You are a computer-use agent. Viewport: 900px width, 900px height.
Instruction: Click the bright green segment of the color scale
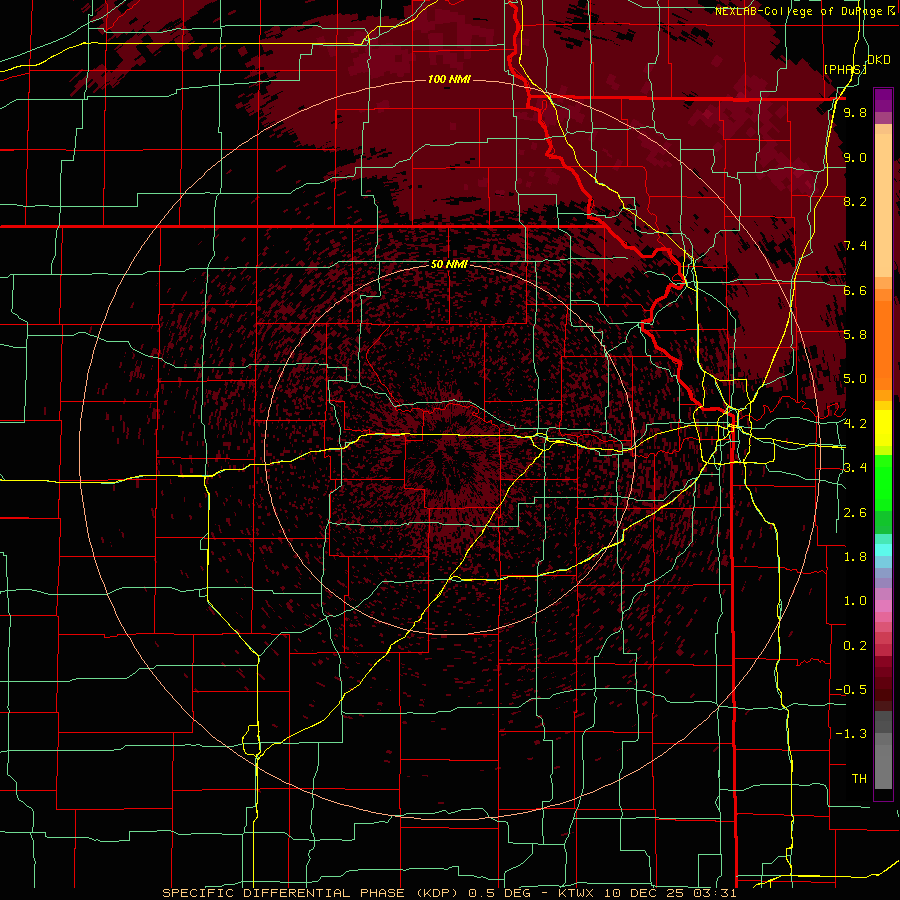[883, 483]
